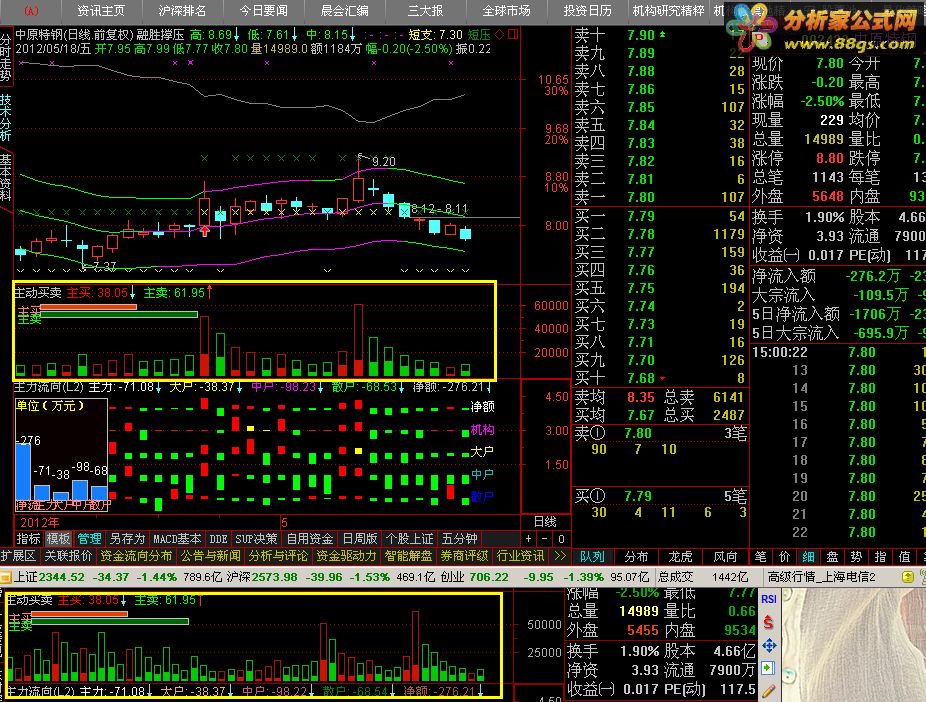
Task: Click the orange icon beside 上证 index
Action: (5, 577)
